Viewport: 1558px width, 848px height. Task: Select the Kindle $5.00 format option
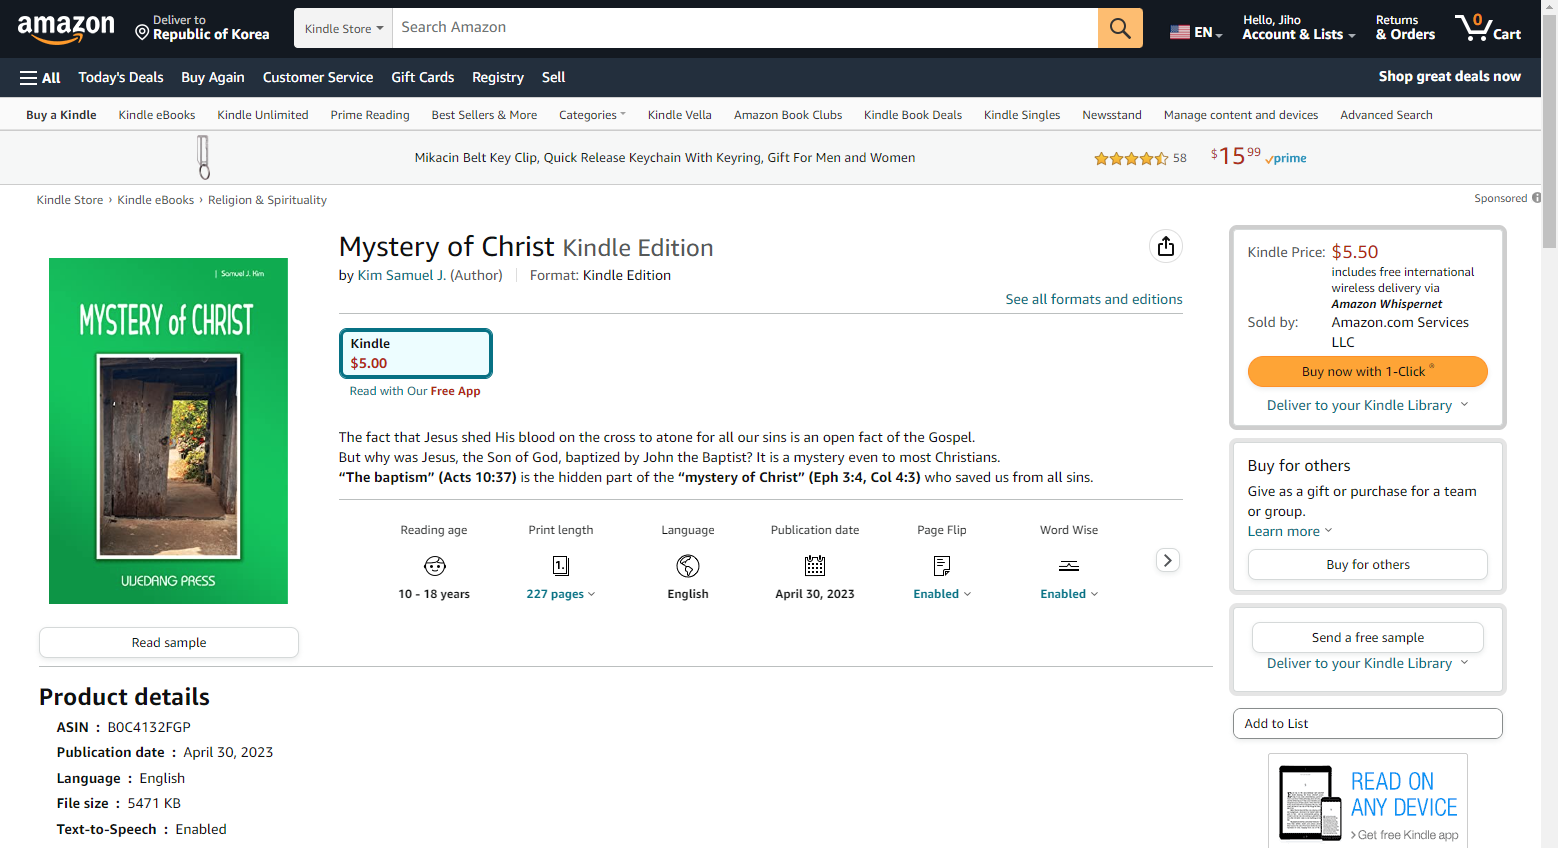pos(416,353)
